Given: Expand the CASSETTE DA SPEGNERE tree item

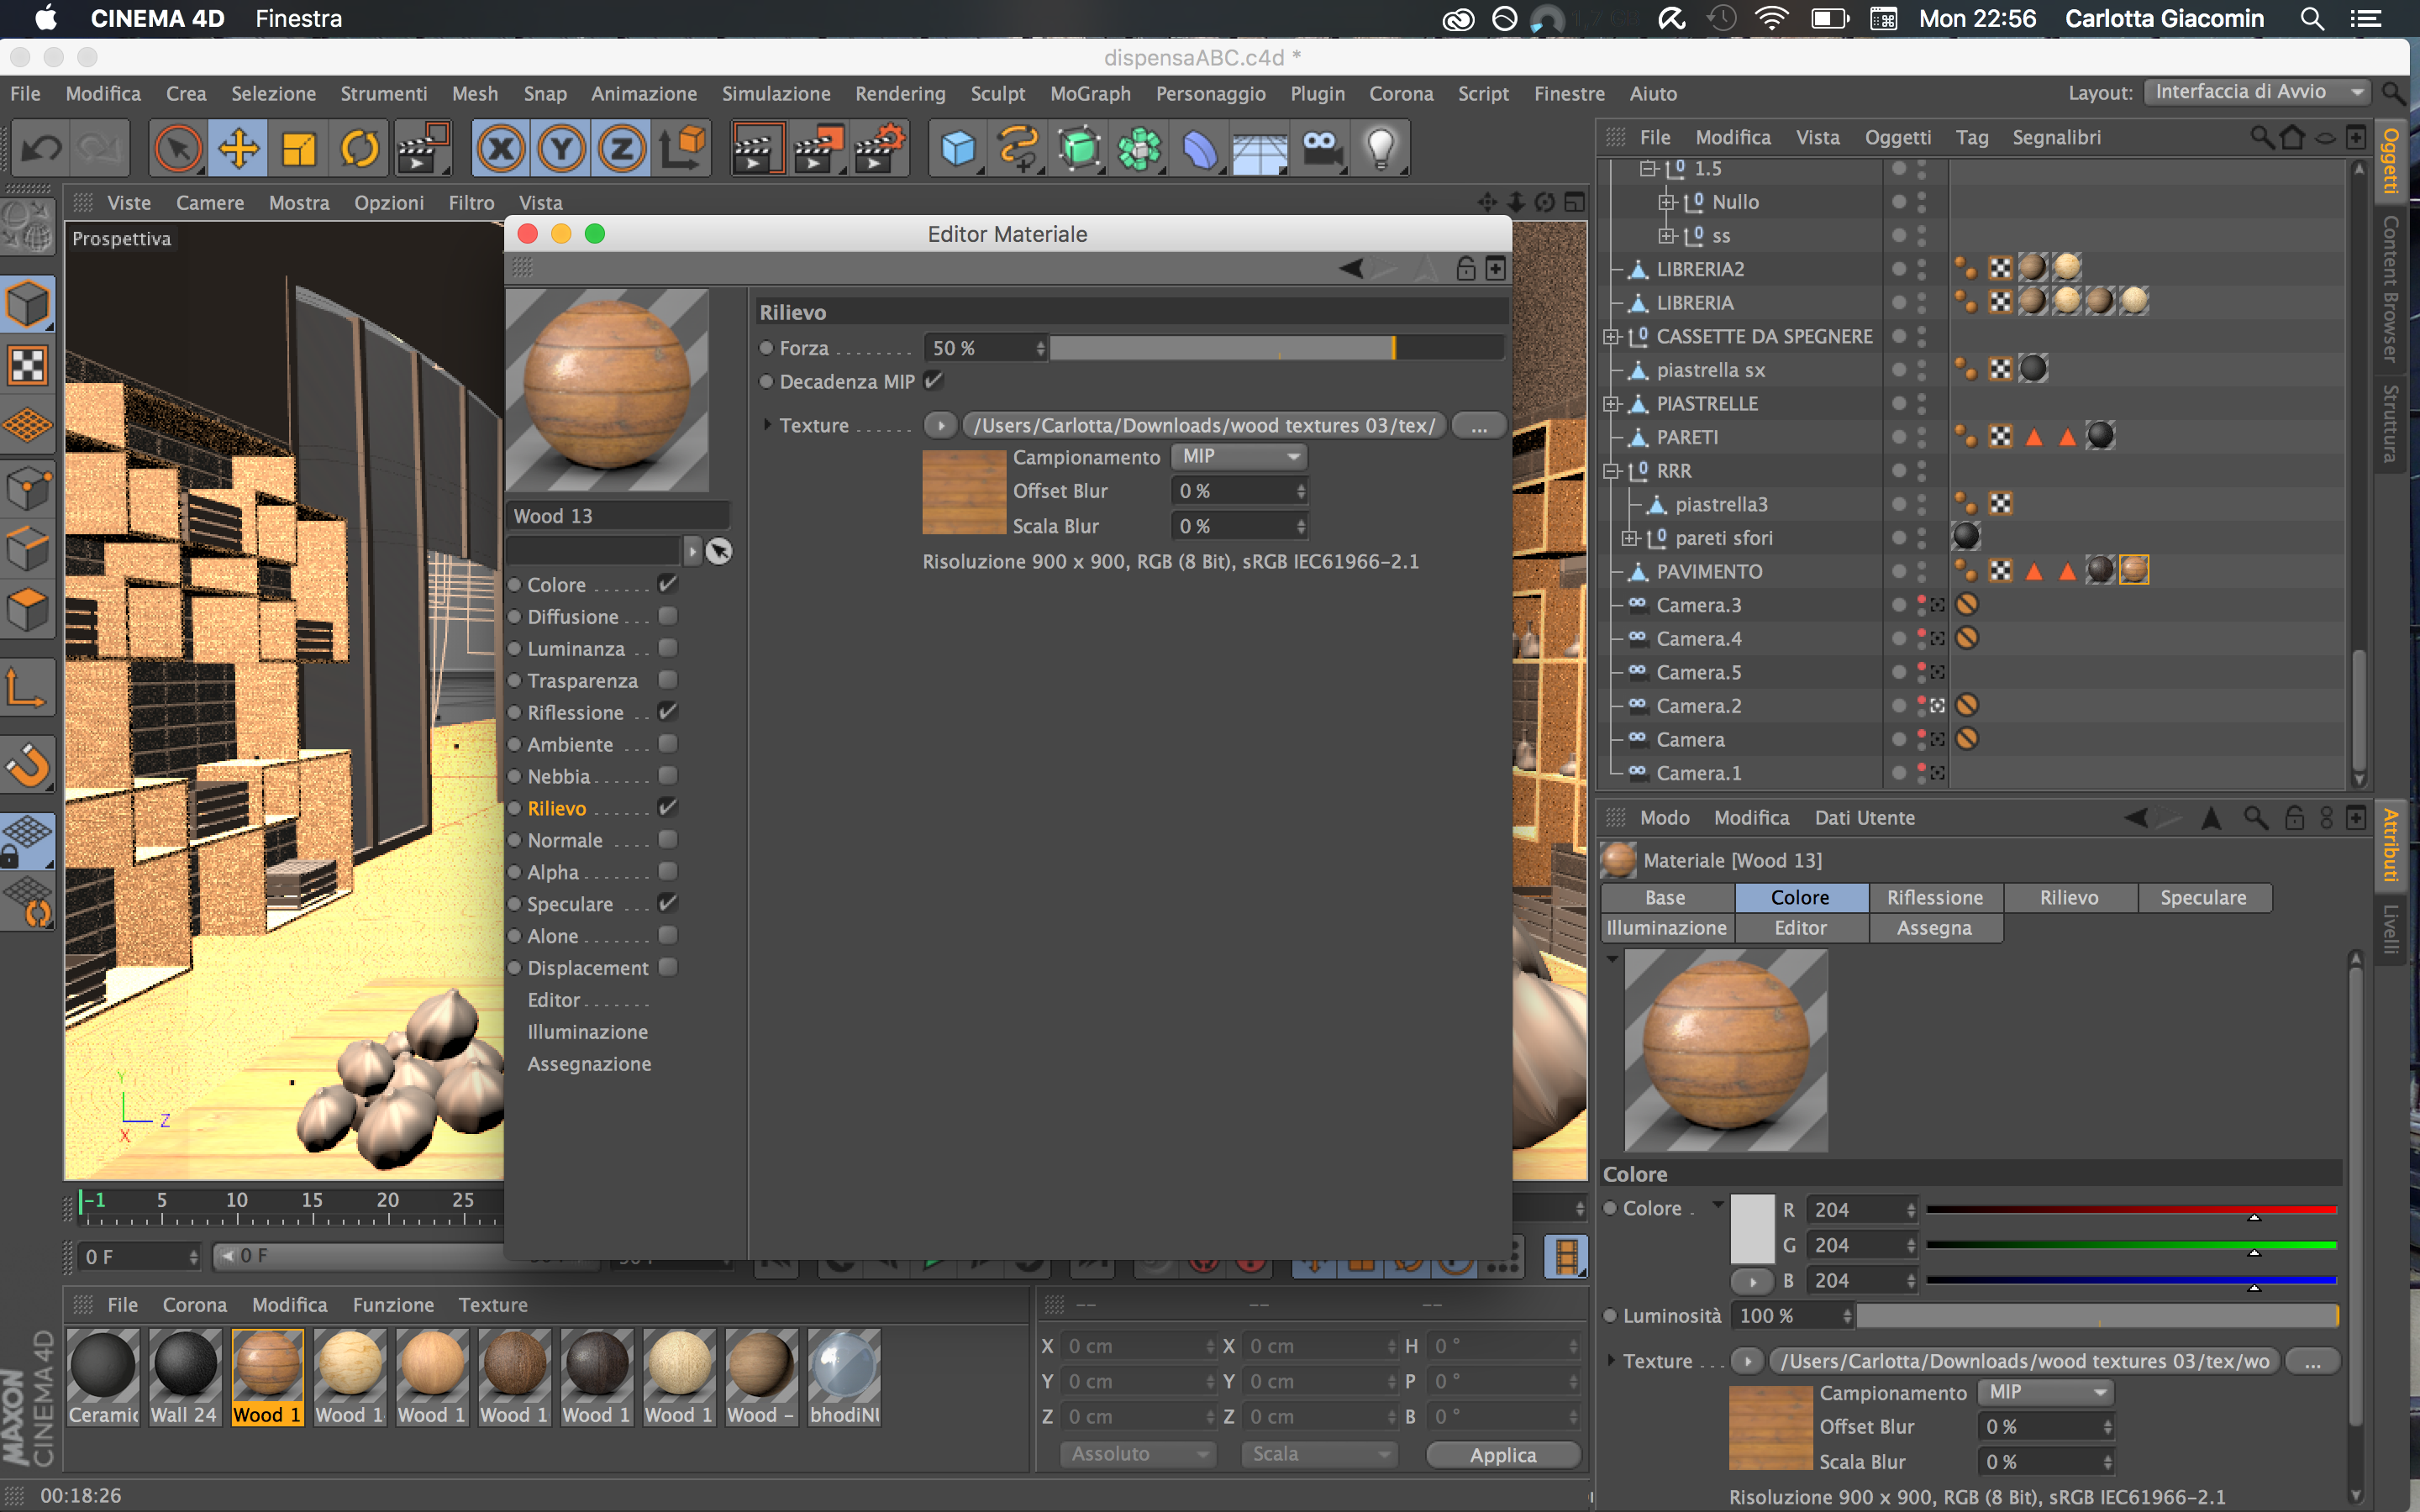Looking at the screenshot, I should [x=1611, y=337].
